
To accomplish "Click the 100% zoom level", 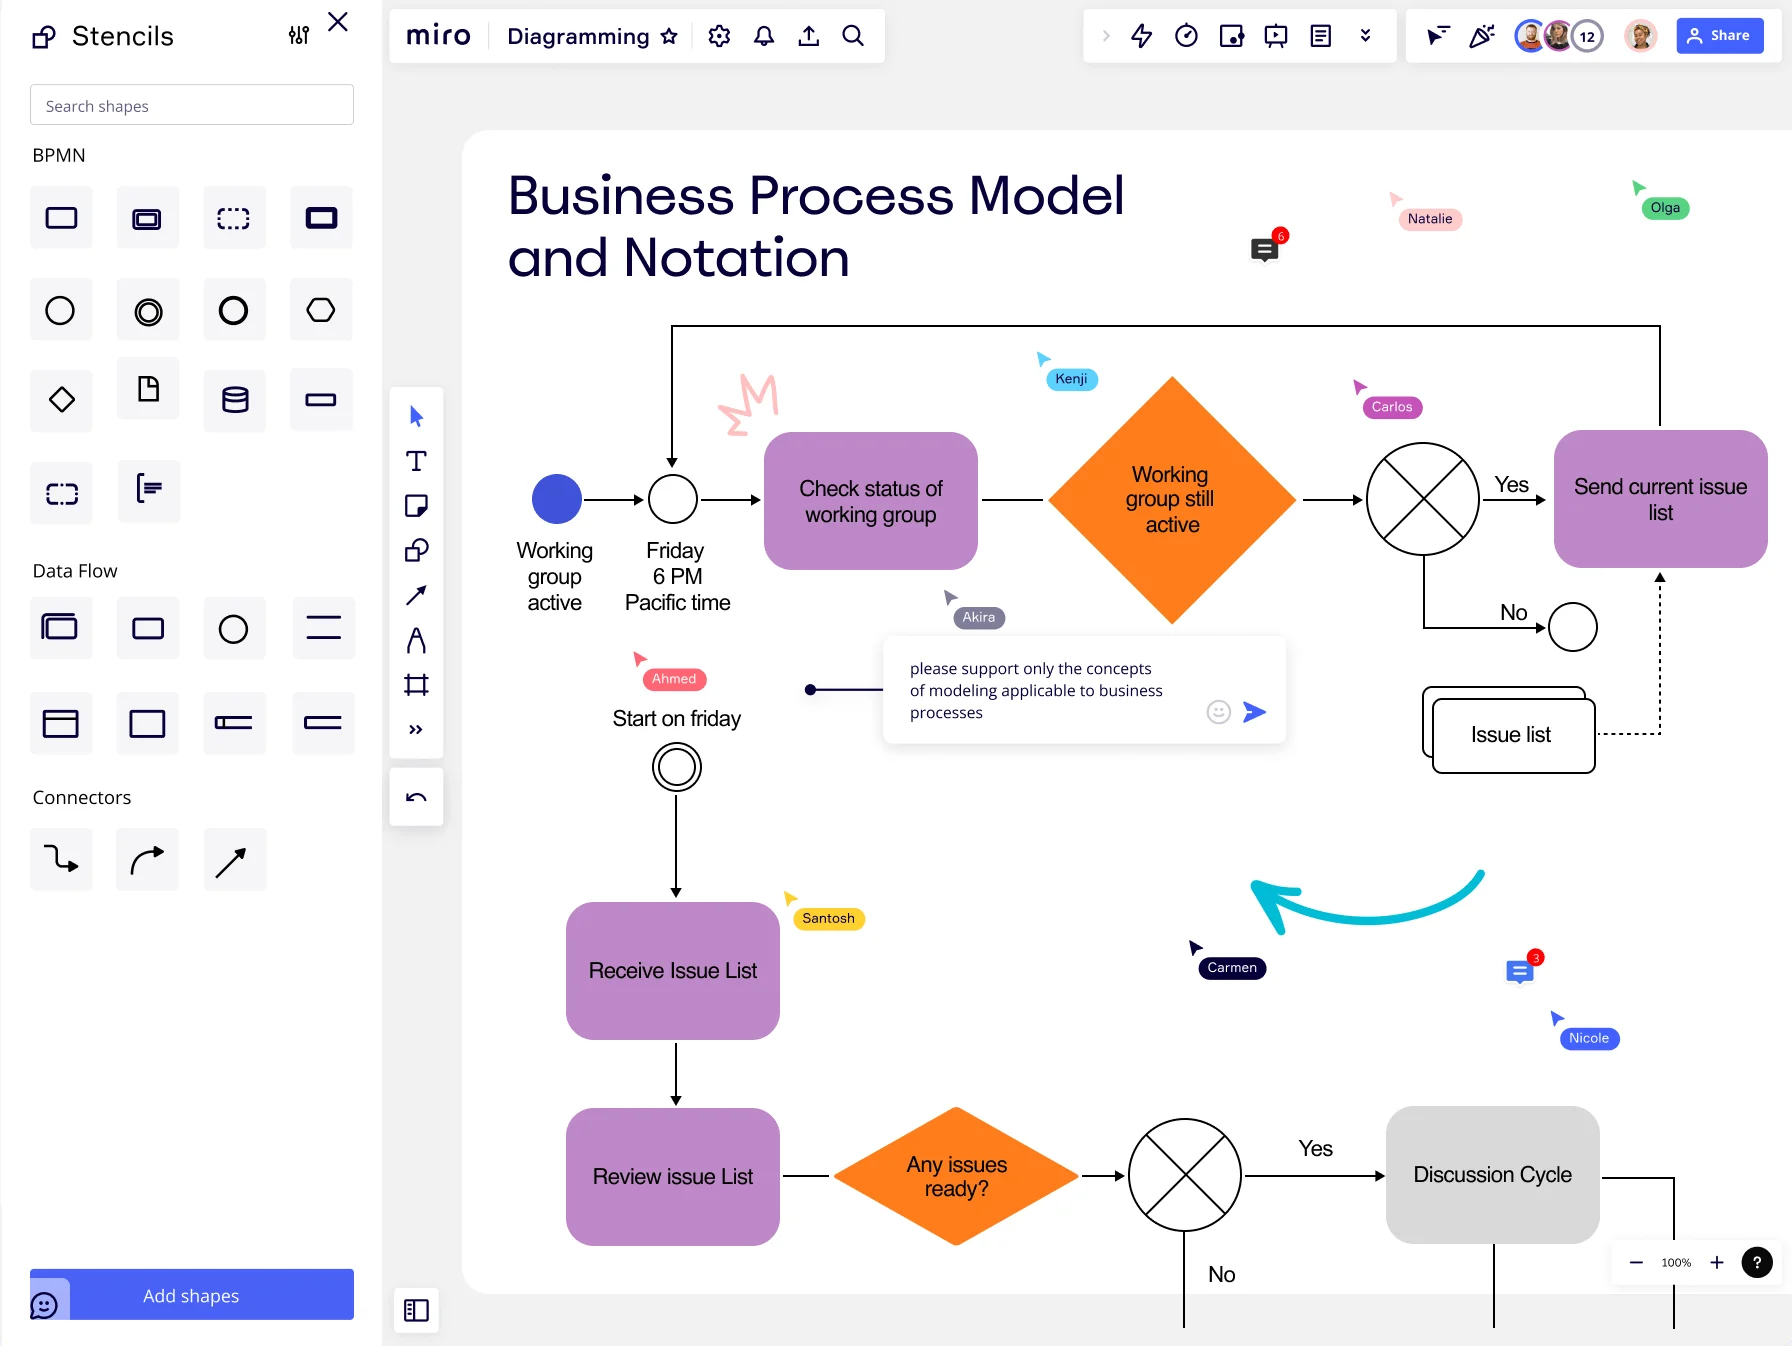I will 1676,1262.
